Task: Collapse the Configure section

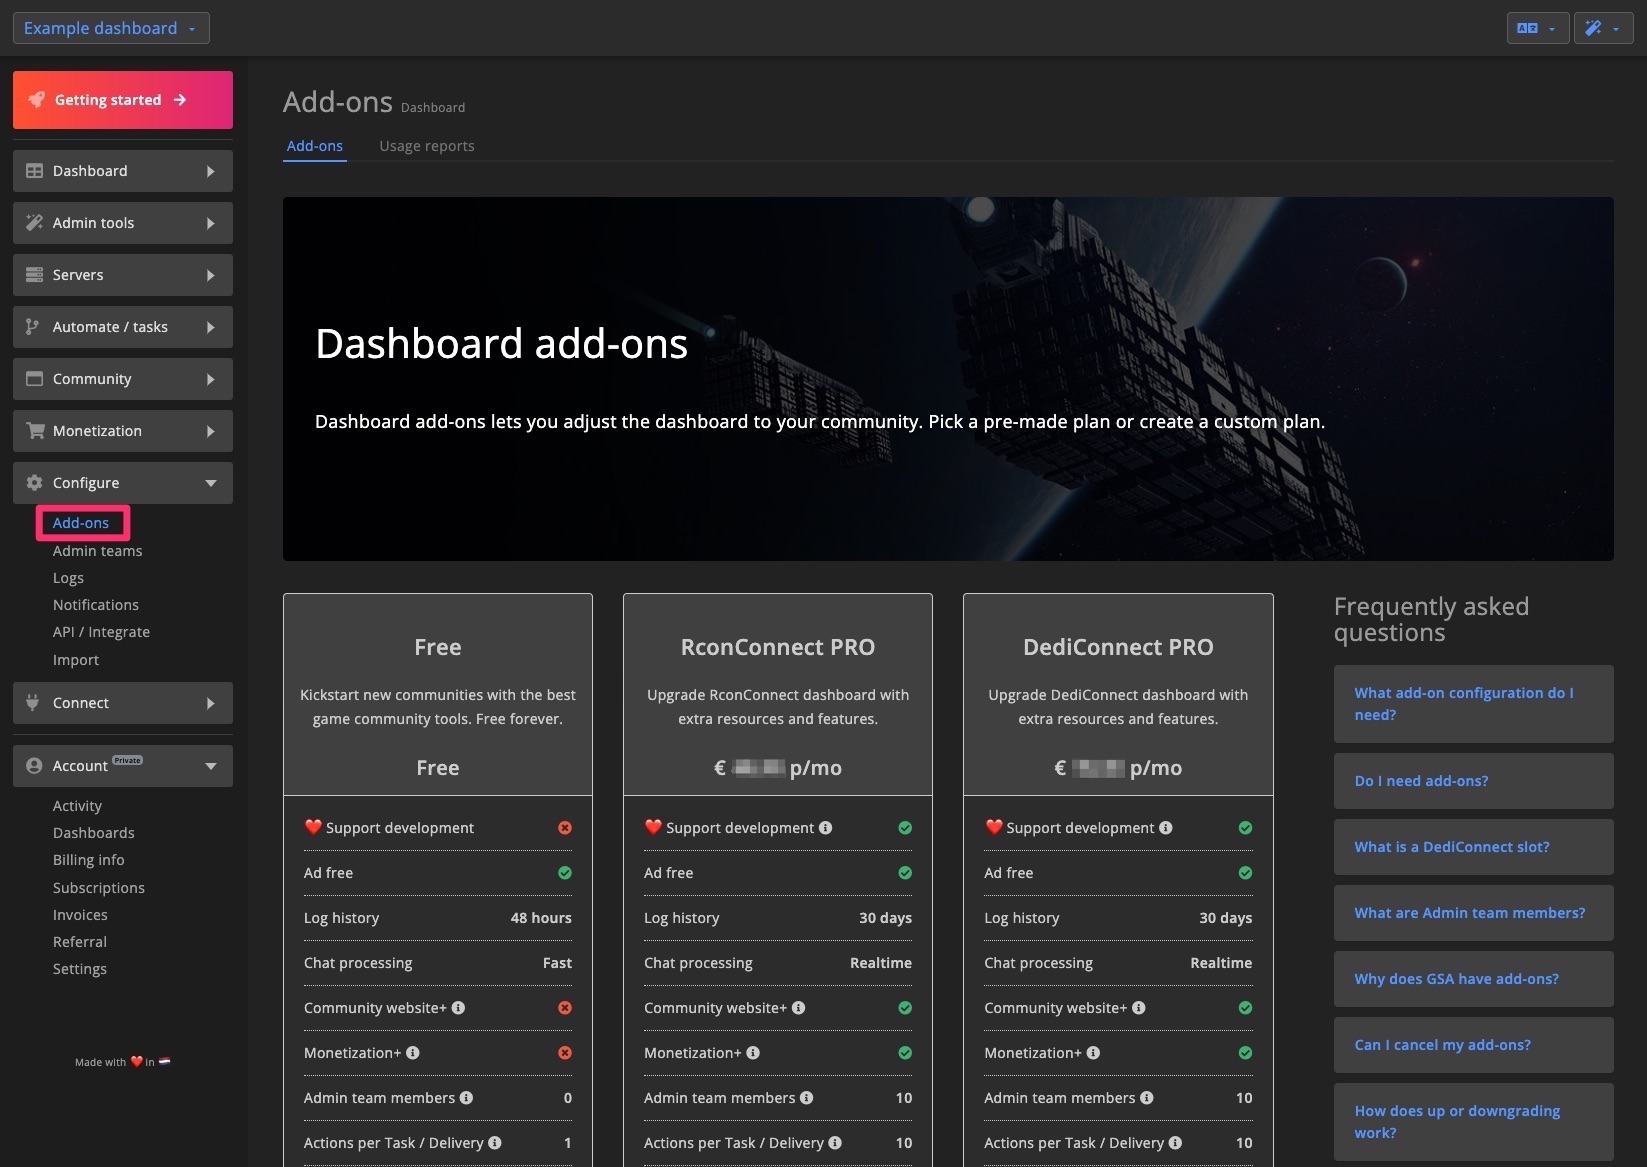Action: [210, 482]
